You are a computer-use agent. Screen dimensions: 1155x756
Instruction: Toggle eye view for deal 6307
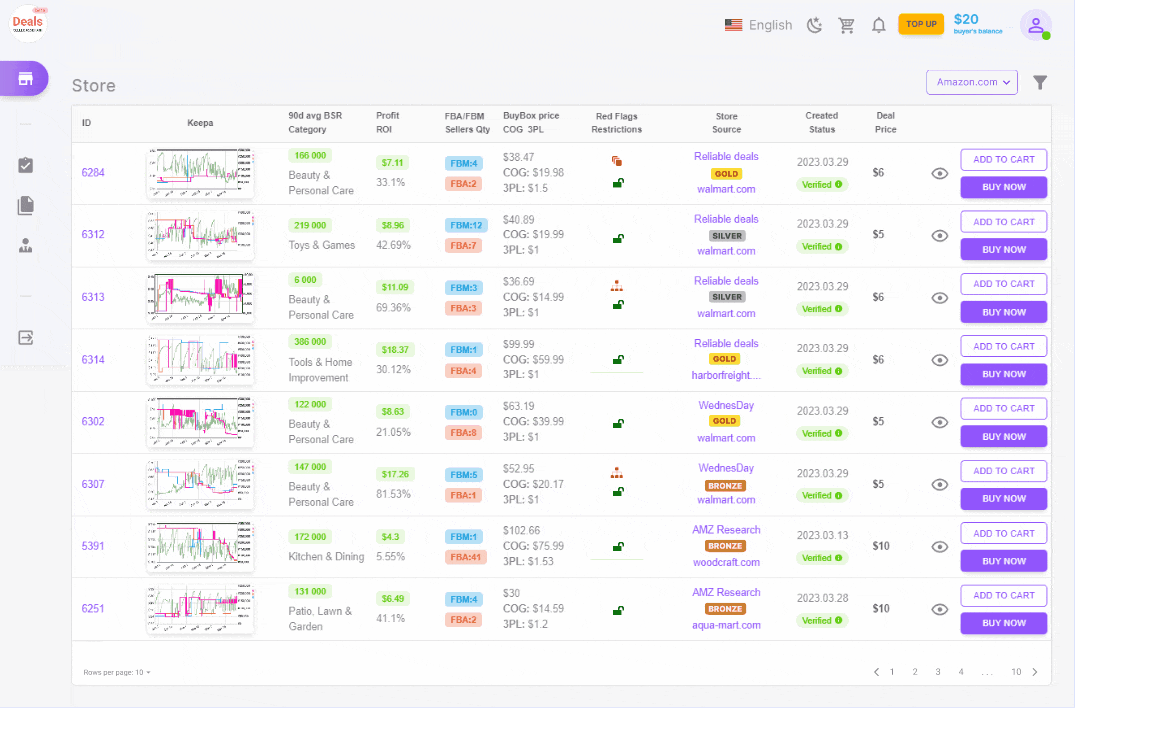click(939, 485)
